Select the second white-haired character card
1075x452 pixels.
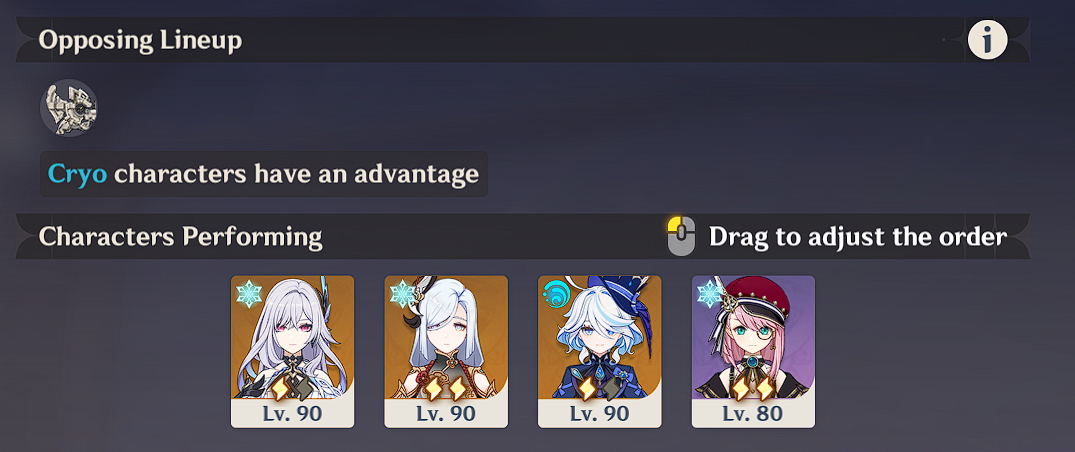pyautogui.click(x=446, y=352)
